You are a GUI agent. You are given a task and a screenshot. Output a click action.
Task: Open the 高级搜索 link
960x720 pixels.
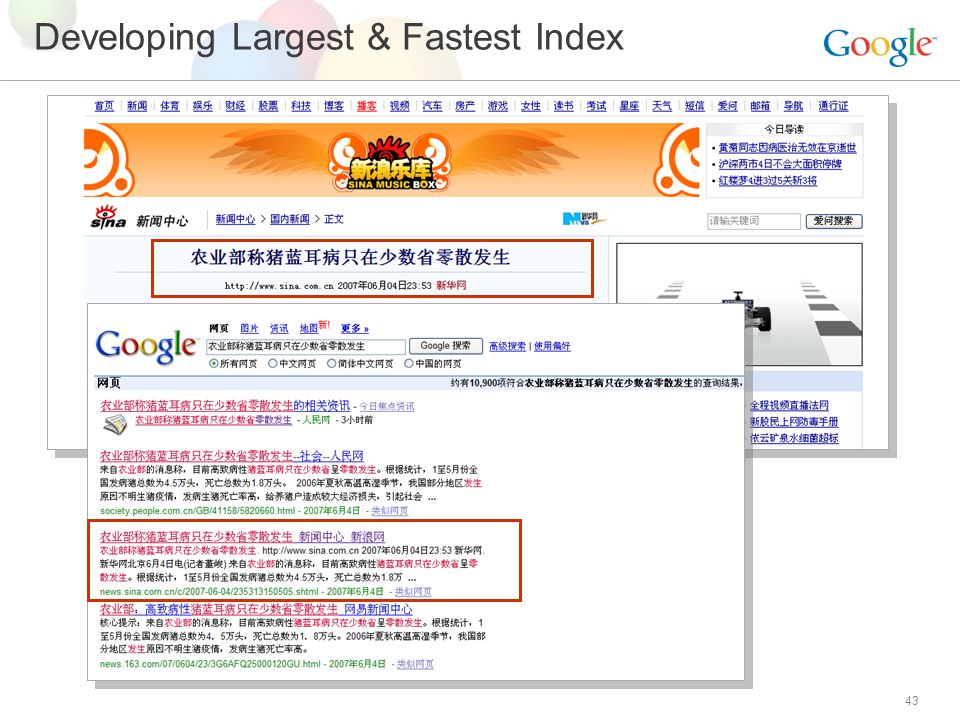coord(507,346)
